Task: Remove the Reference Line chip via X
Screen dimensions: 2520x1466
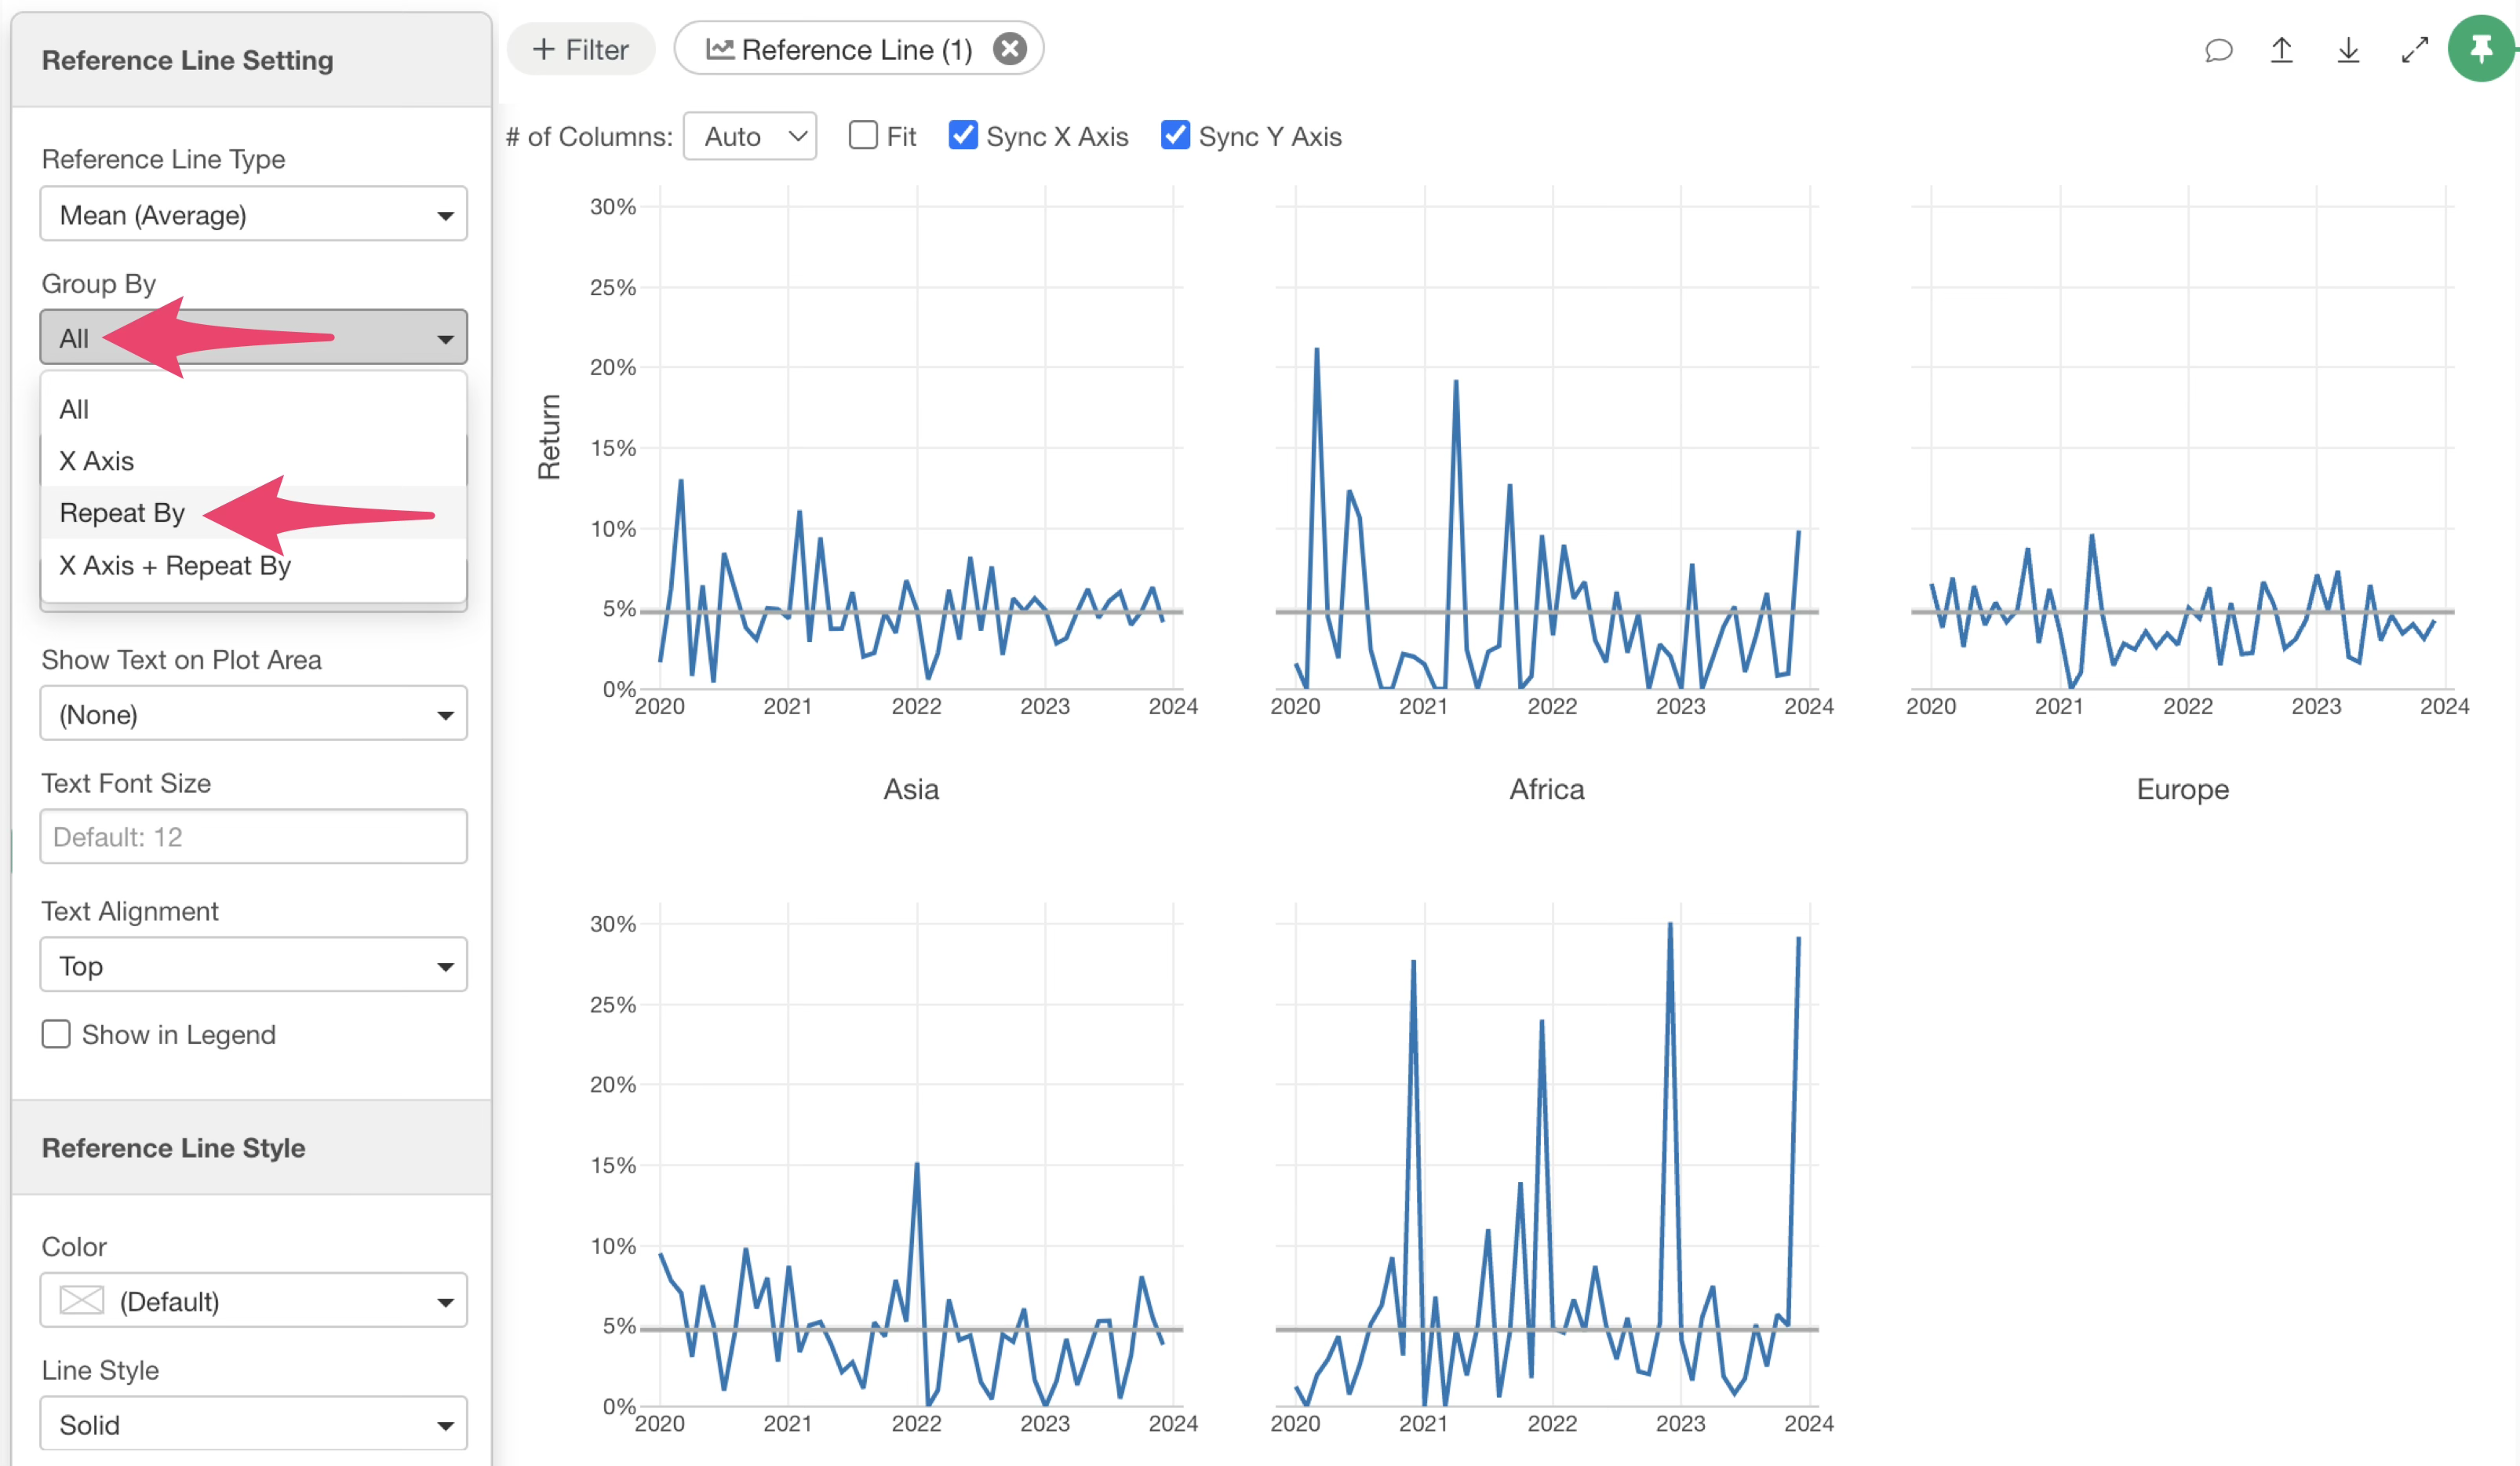Action: click(1010, 49)
